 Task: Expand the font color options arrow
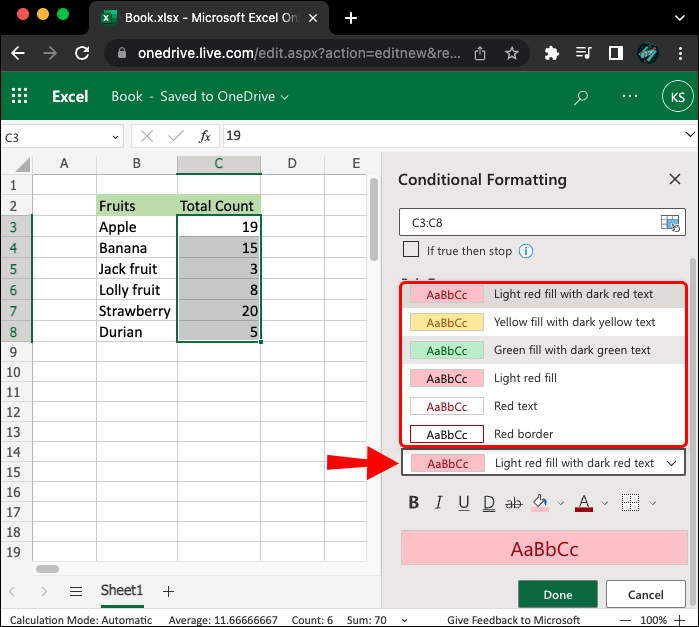607,503
